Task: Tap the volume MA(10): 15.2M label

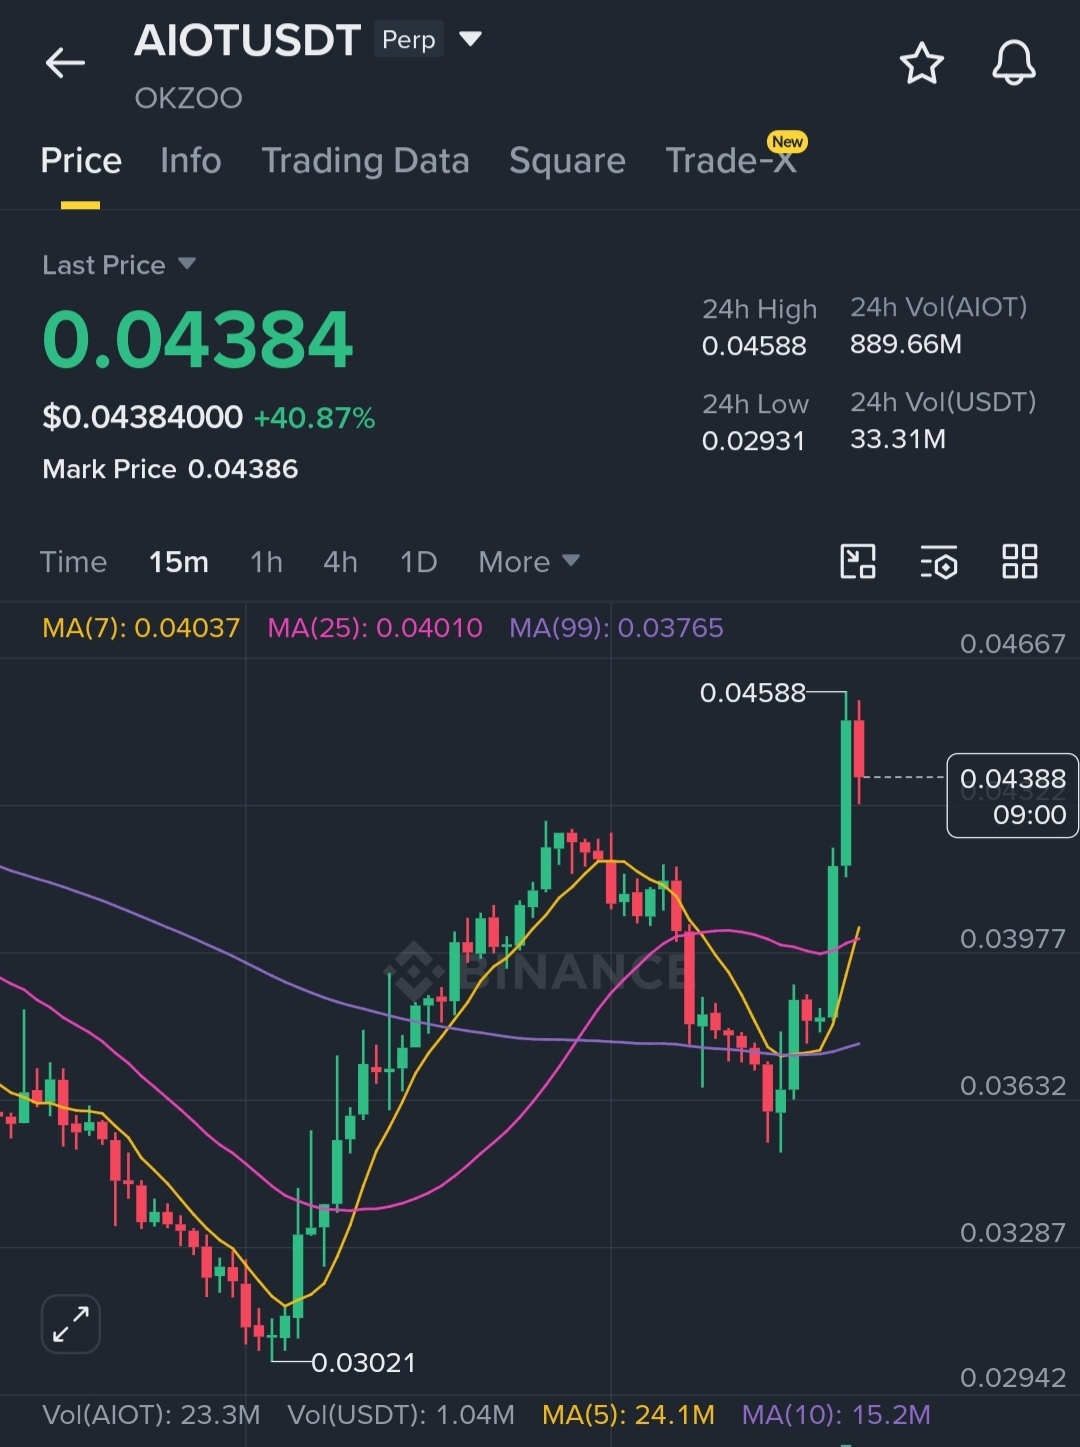Action: point(836,1415)
